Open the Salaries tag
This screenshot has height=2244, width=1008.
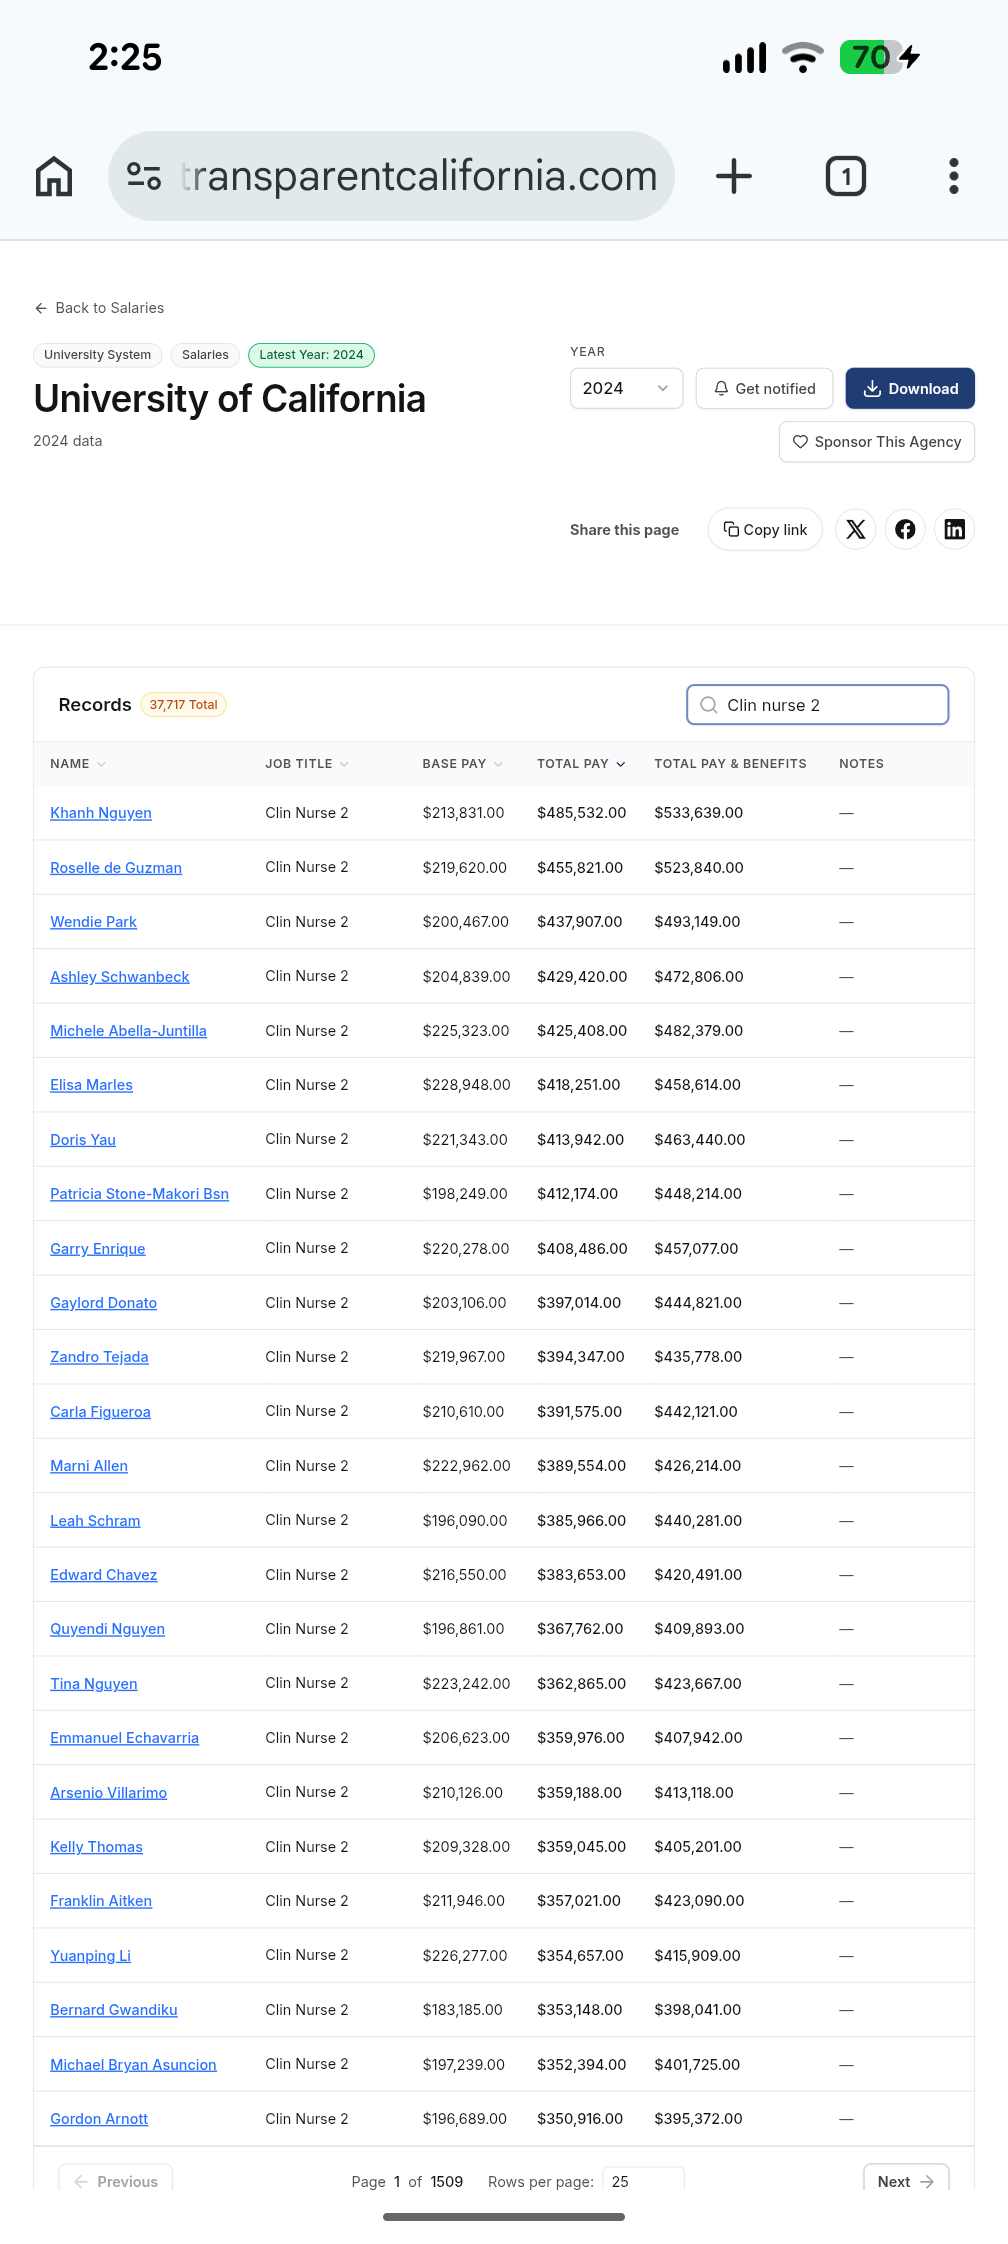click(205, 355)
